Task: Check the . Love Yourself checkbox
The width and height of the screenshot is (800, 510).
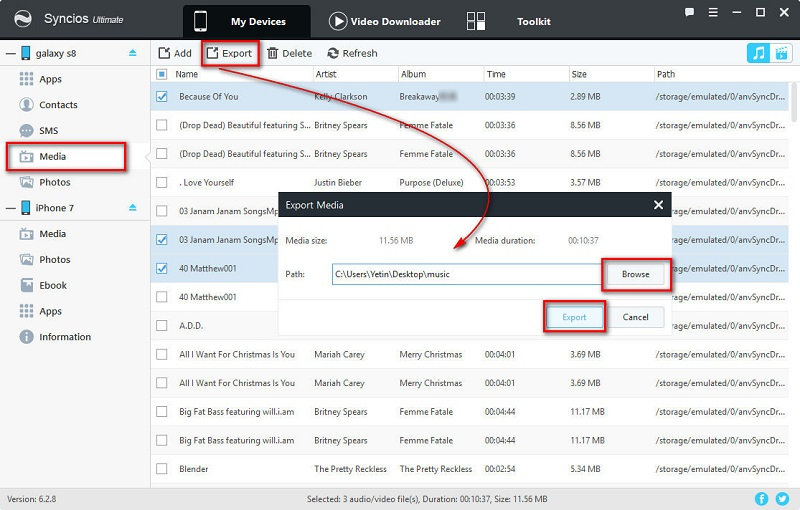Action: click(162, 182)
